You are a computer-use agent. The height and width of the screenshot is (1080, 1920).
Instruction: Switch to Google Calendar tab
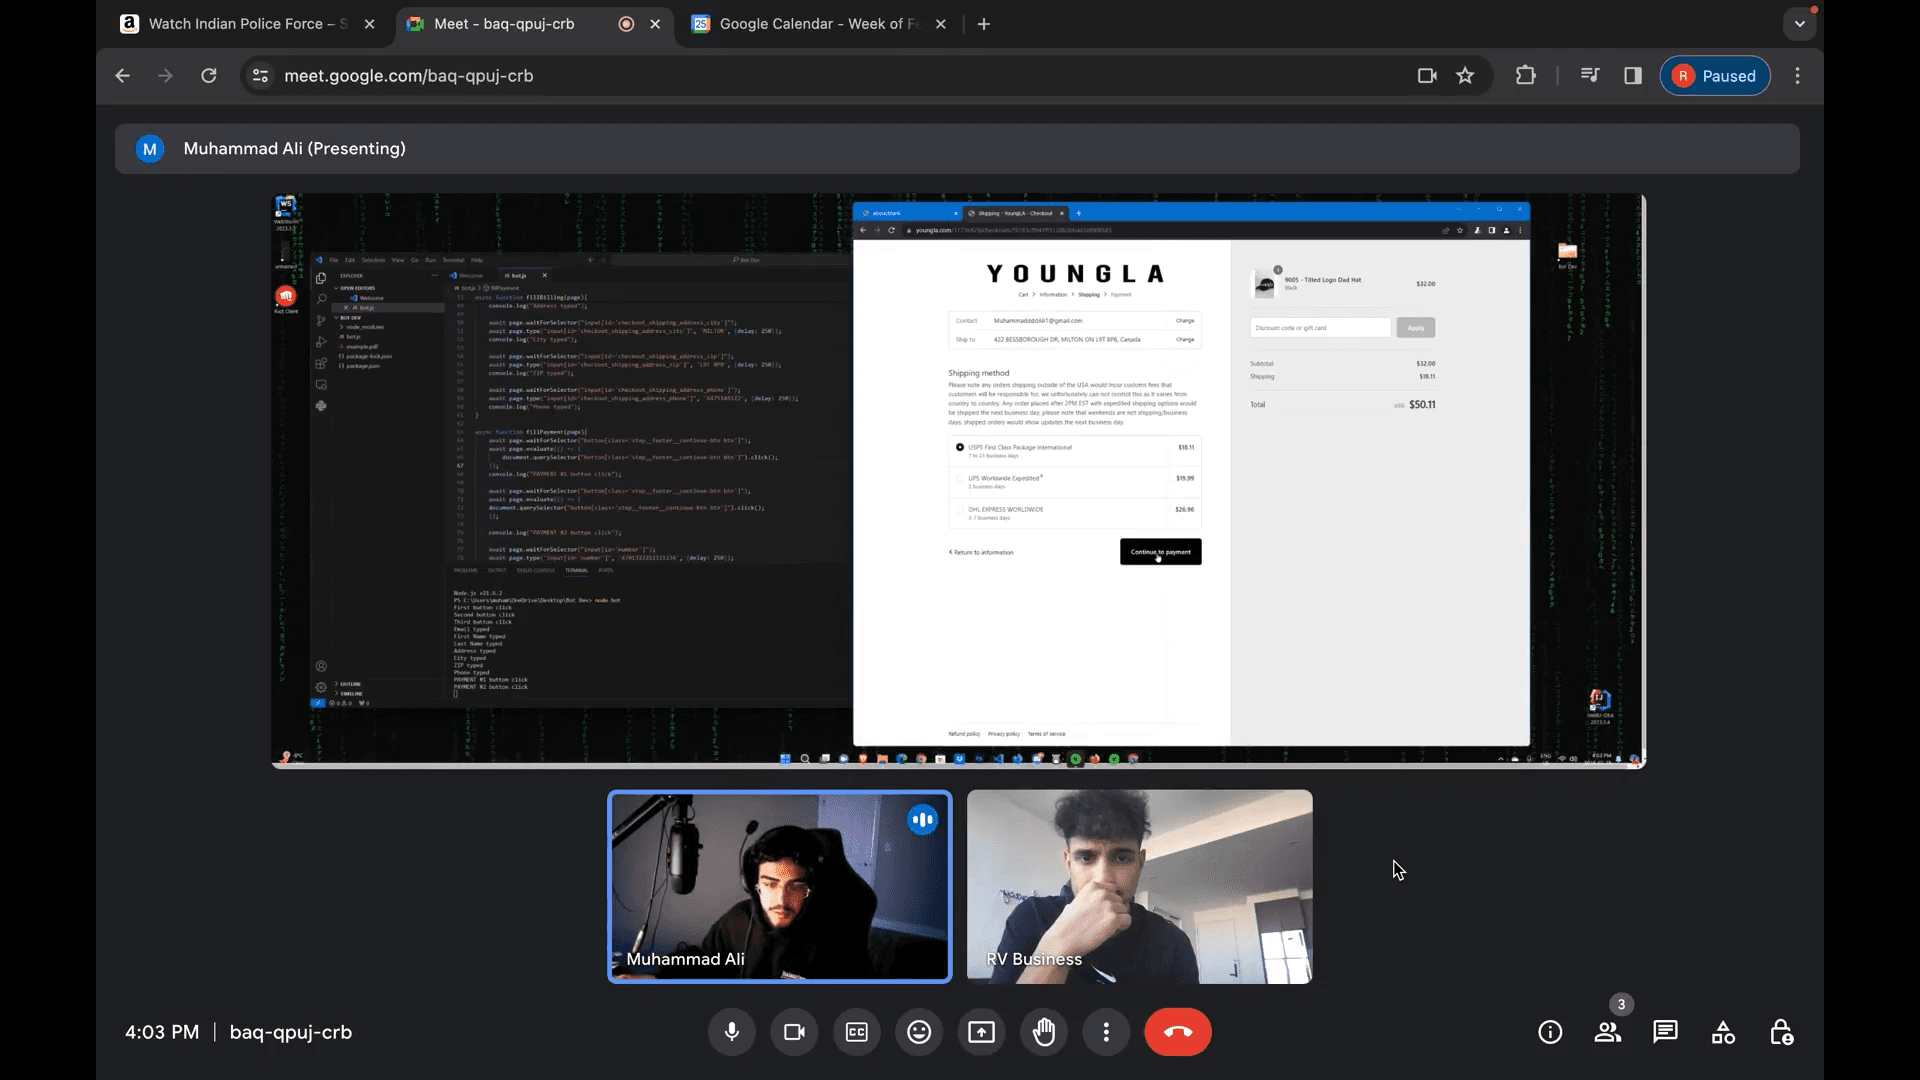pyautogui.click(x=818, y=24)
